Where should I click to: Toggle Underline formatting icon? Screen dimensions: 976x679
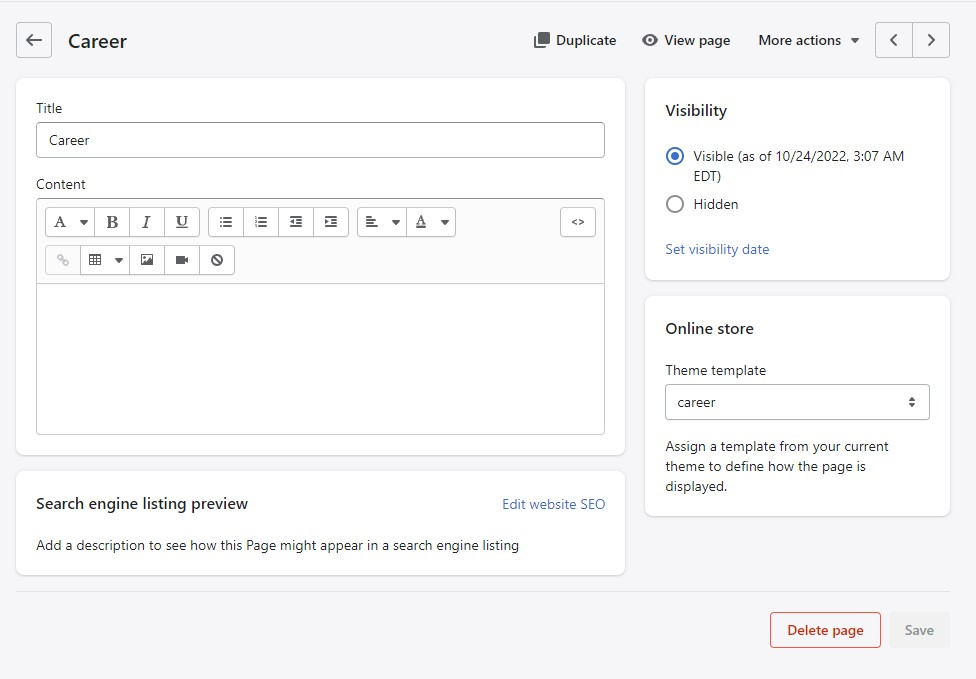pyautogui.click(x=181, y=222)
